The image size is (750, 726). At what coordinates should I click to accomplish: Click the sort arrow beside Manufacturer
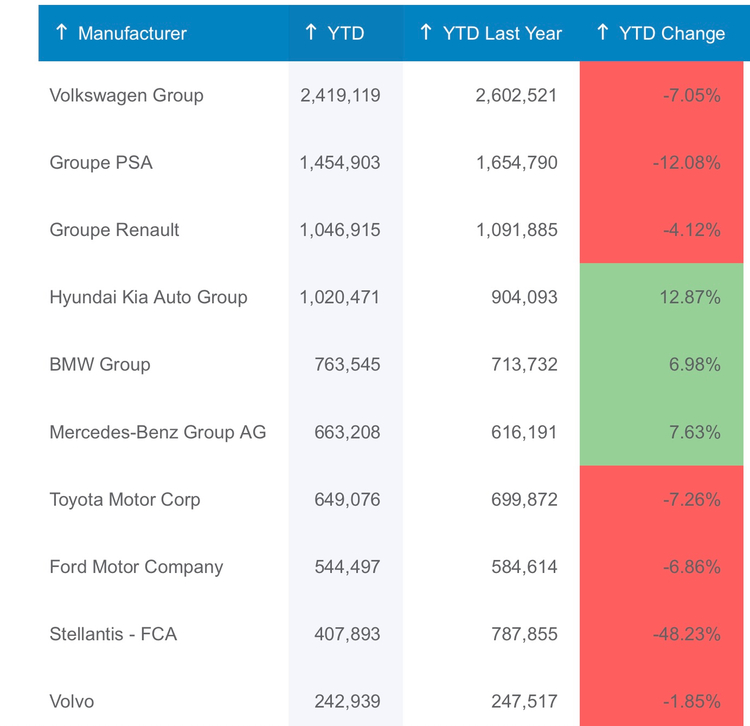coord(61,33)
